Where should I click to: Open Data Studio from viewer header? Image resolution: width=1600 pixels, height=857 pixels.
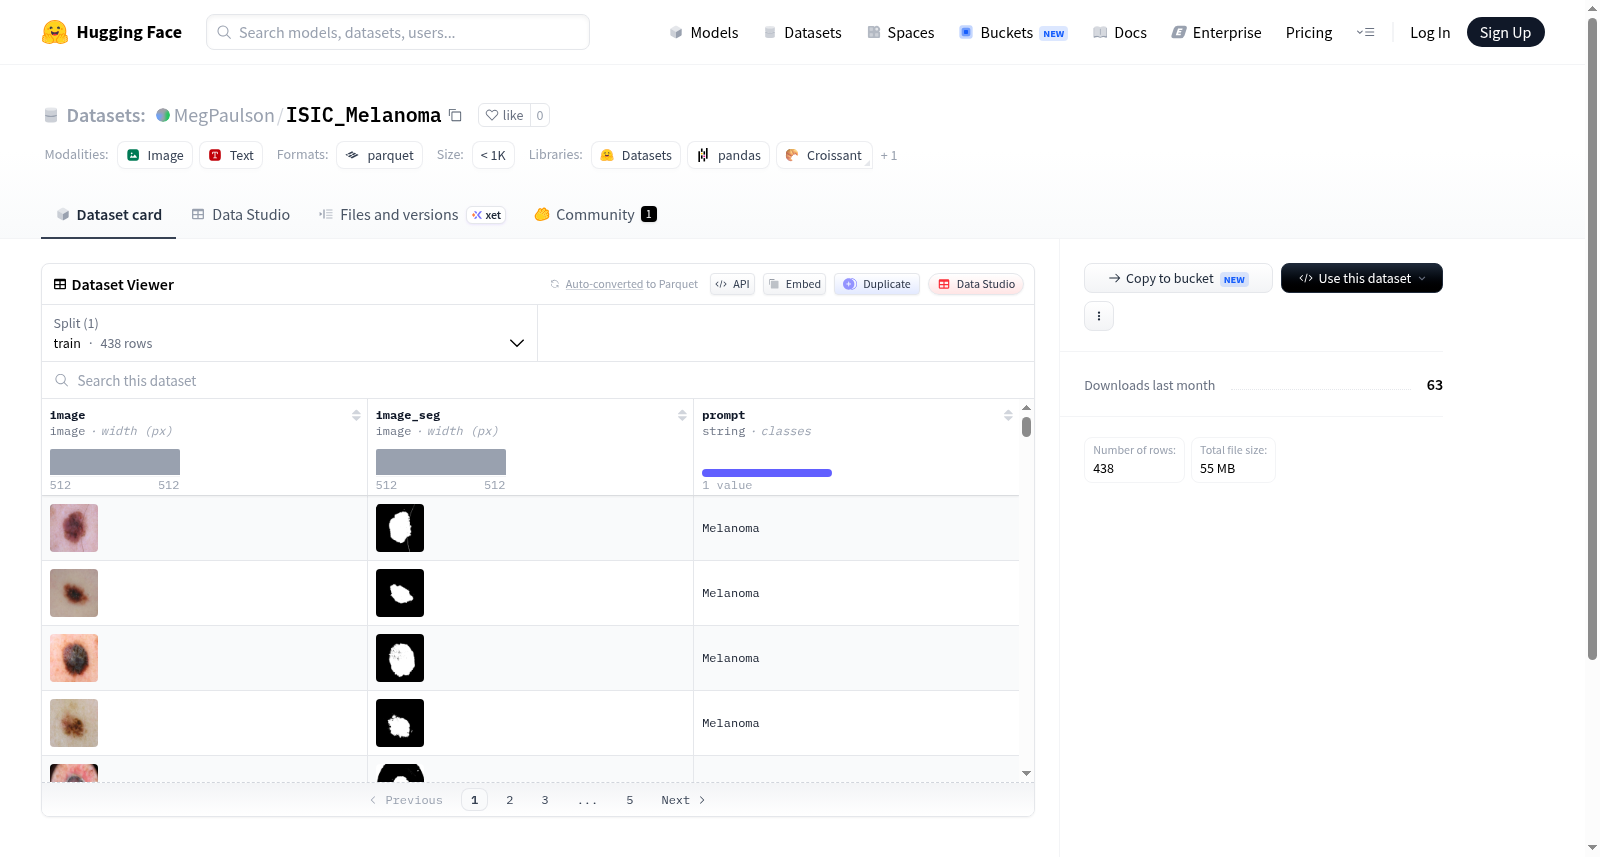pos(976,284)
